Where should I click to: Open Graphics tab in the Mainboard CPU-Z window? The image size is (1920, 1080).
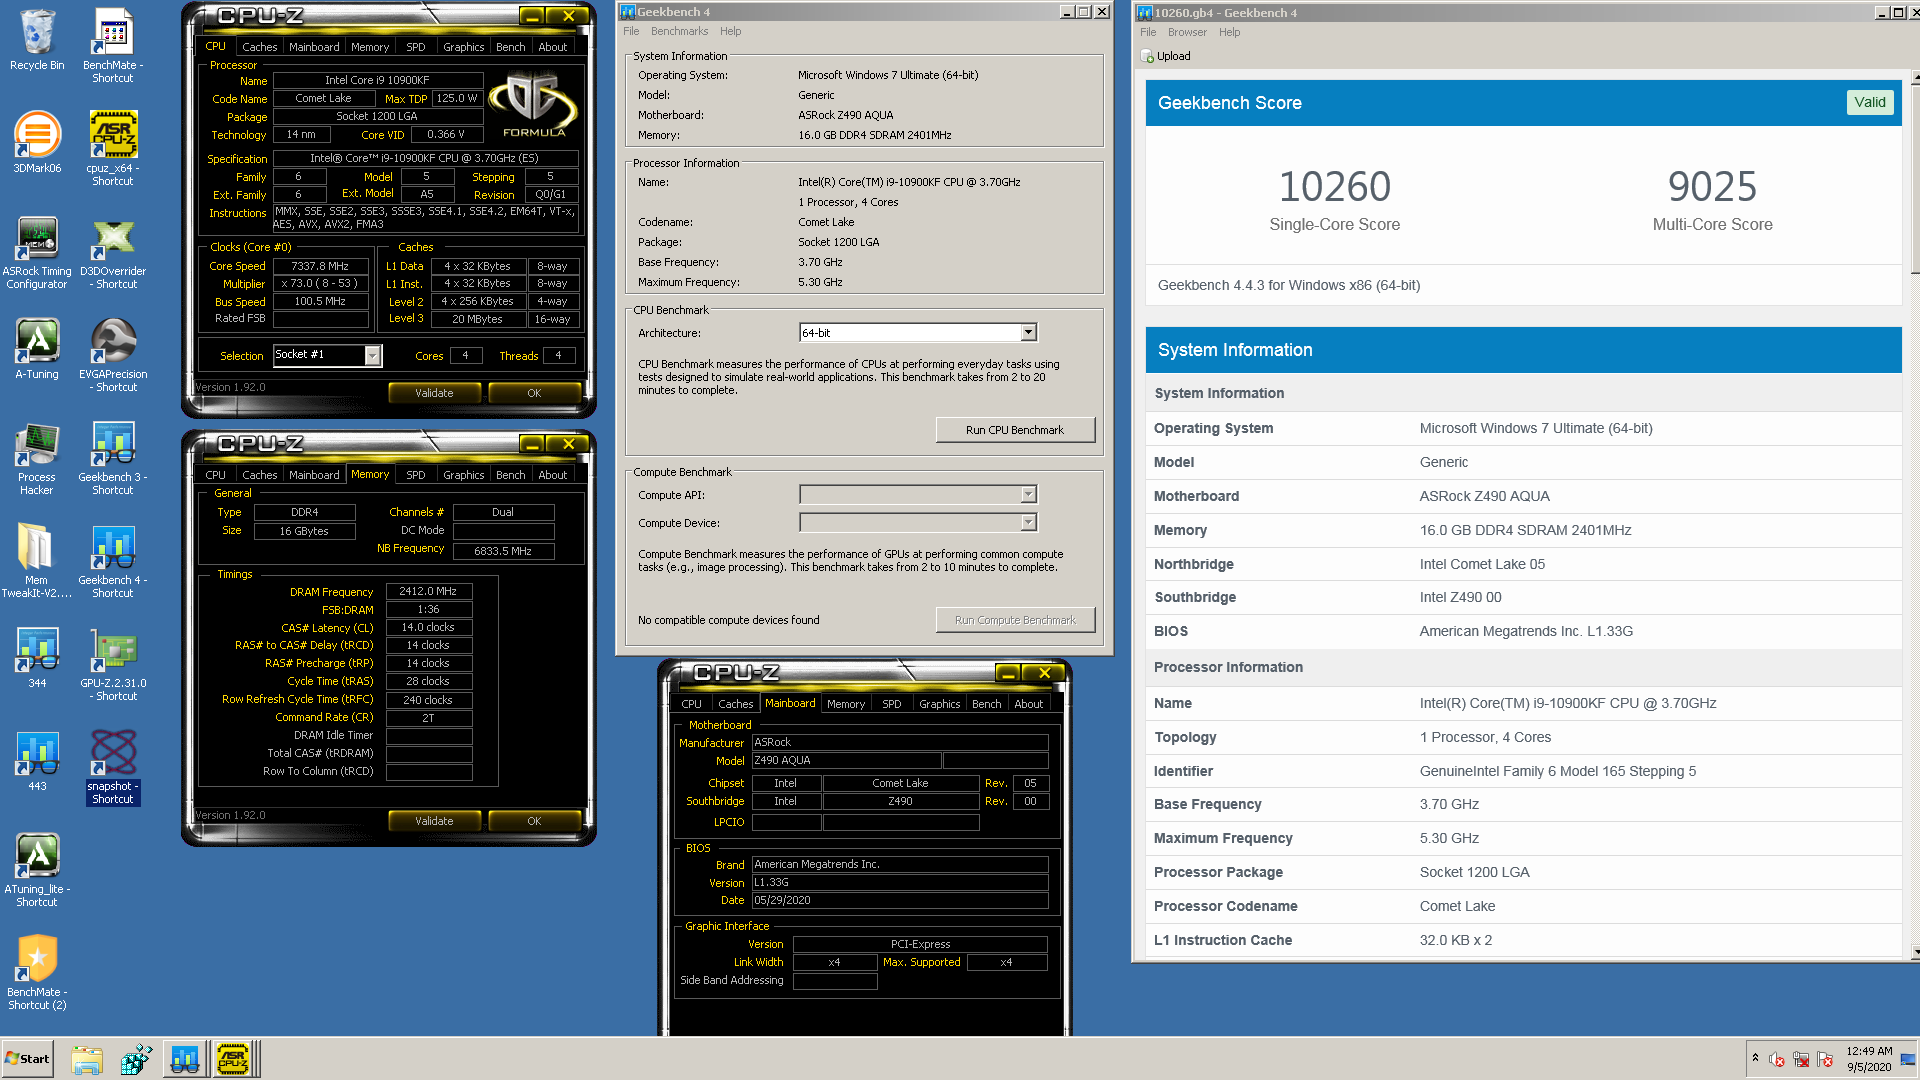point(939,704)
